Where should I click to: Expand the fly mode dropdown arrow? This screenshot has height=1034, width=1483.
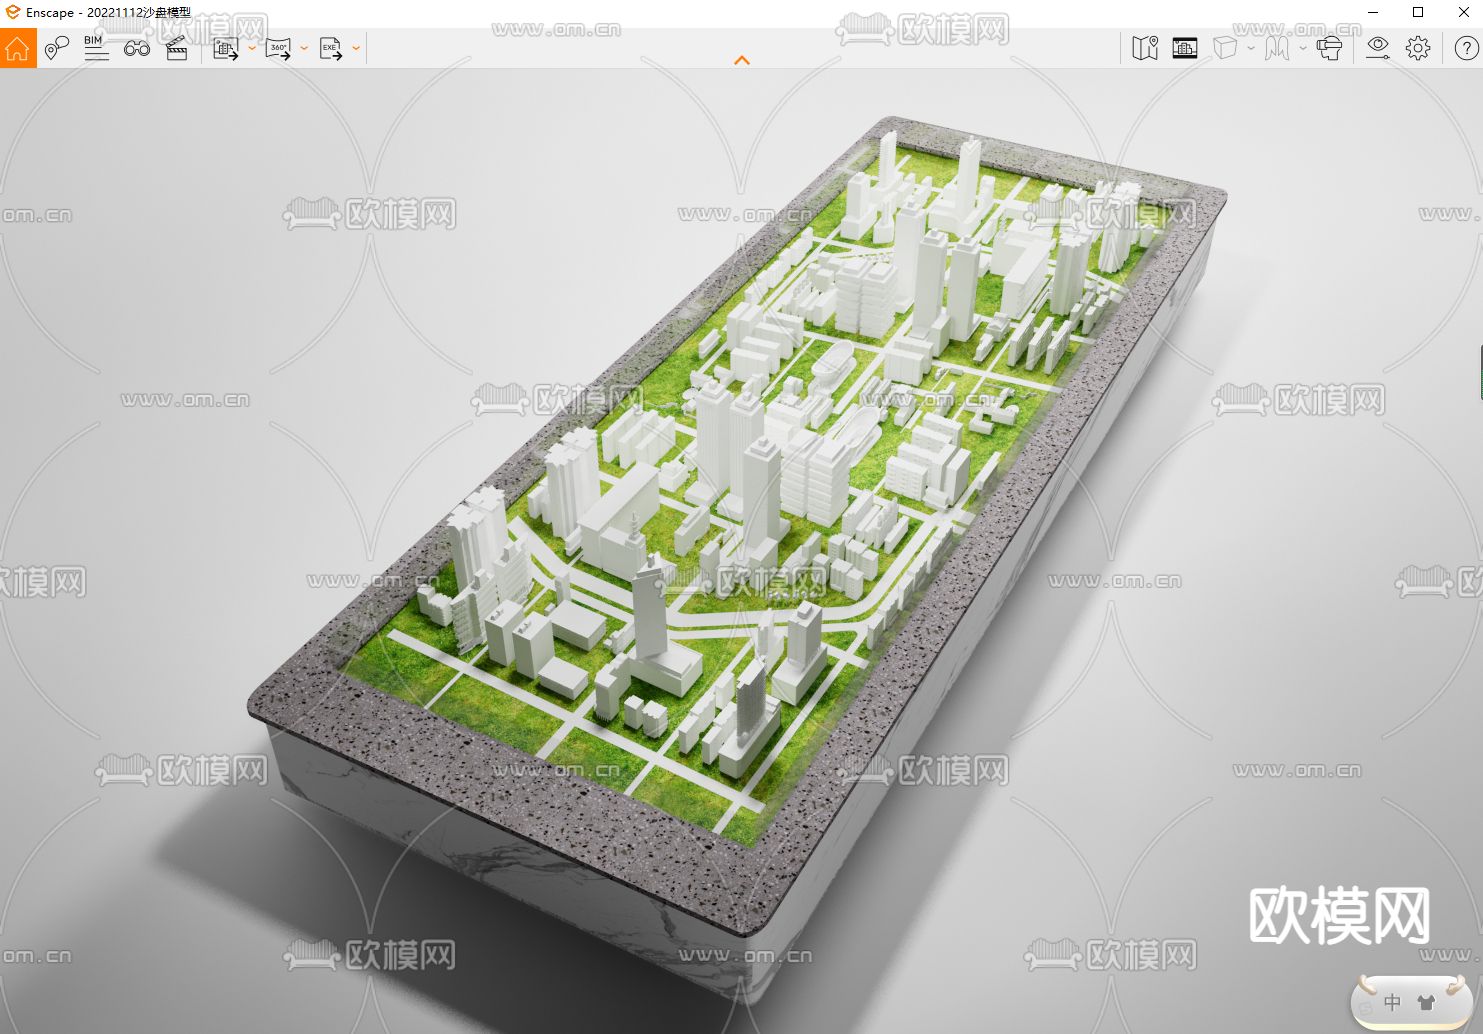pyautogui.click(x=1302, y=47)
